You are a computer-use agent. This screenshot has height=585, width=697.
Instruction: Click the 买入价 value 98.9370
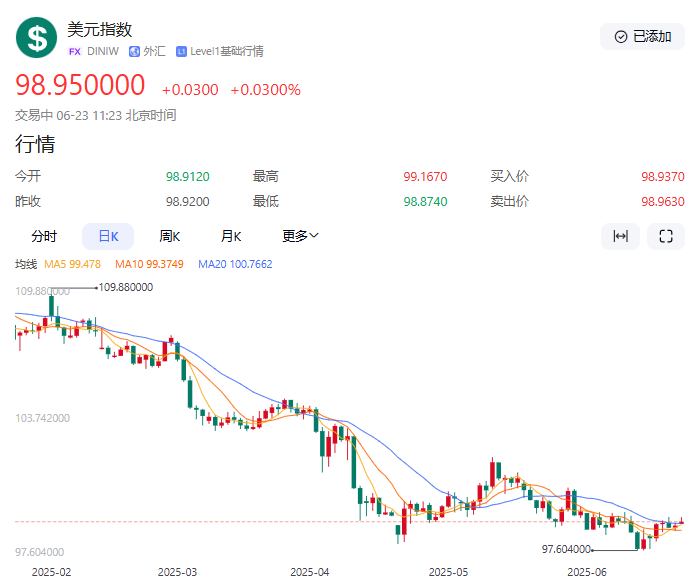click(663, 177)
